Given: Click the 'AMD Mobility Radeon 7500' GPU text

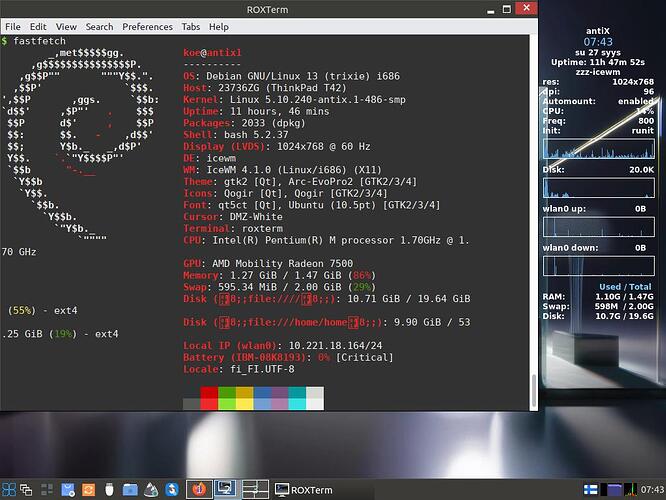Looking at the screenshot, I should (x=282, y=263).
